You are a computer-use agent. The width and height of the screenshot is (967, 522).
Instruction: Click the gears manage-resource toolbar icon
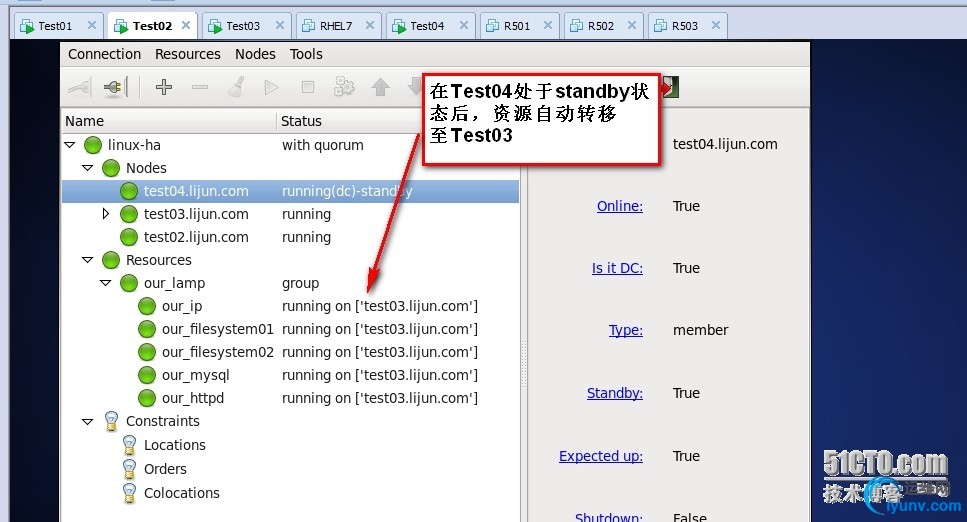(x=344, y=87)
